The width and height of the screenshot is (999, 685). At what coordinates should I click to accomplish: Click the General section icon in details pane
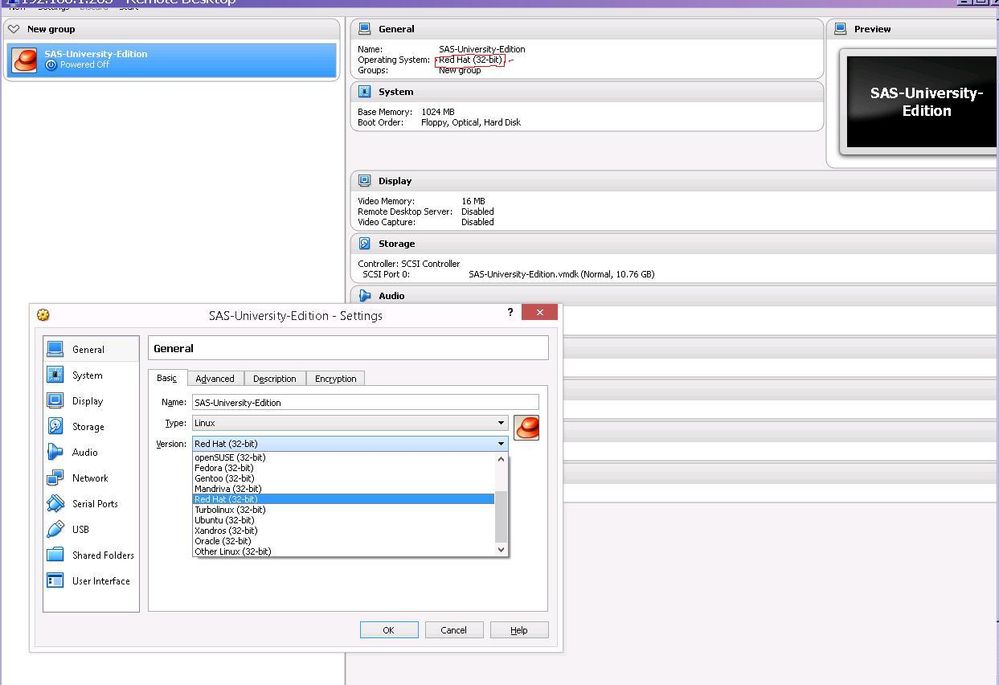pyautogui.click(x=364, y=29)
